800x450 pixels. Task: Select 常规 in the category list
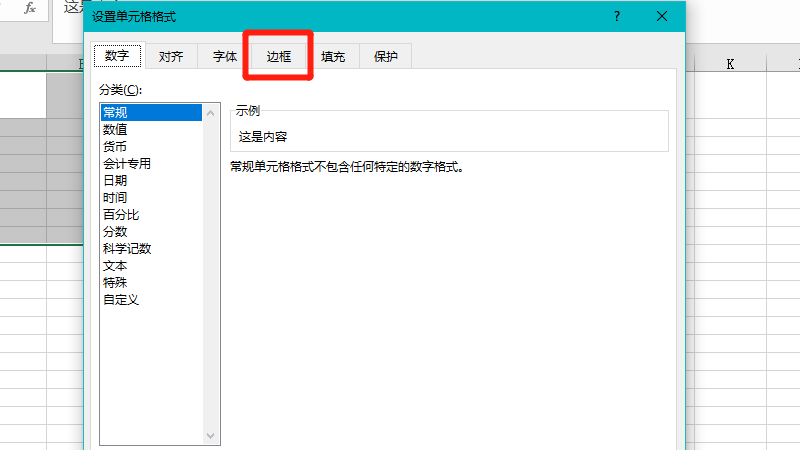coord(115,112)
